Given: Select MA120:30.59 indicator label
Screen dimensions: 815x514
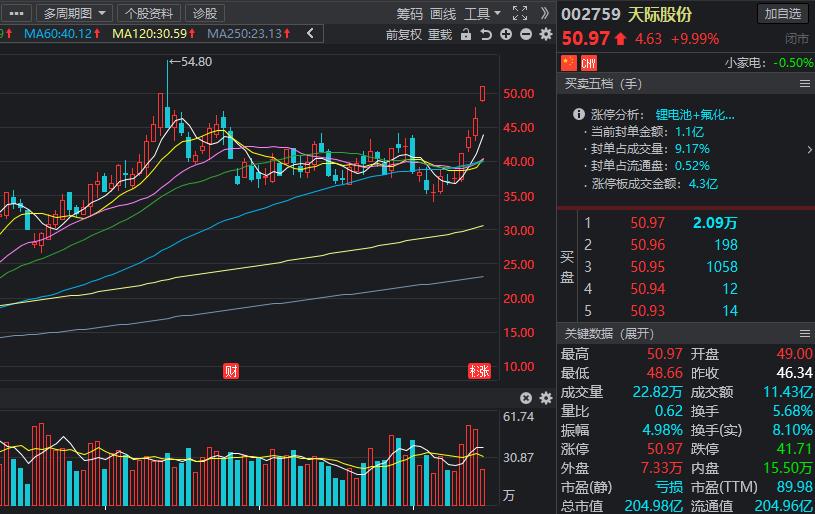Looking at the screenshot, I should (x=154, y=34).
